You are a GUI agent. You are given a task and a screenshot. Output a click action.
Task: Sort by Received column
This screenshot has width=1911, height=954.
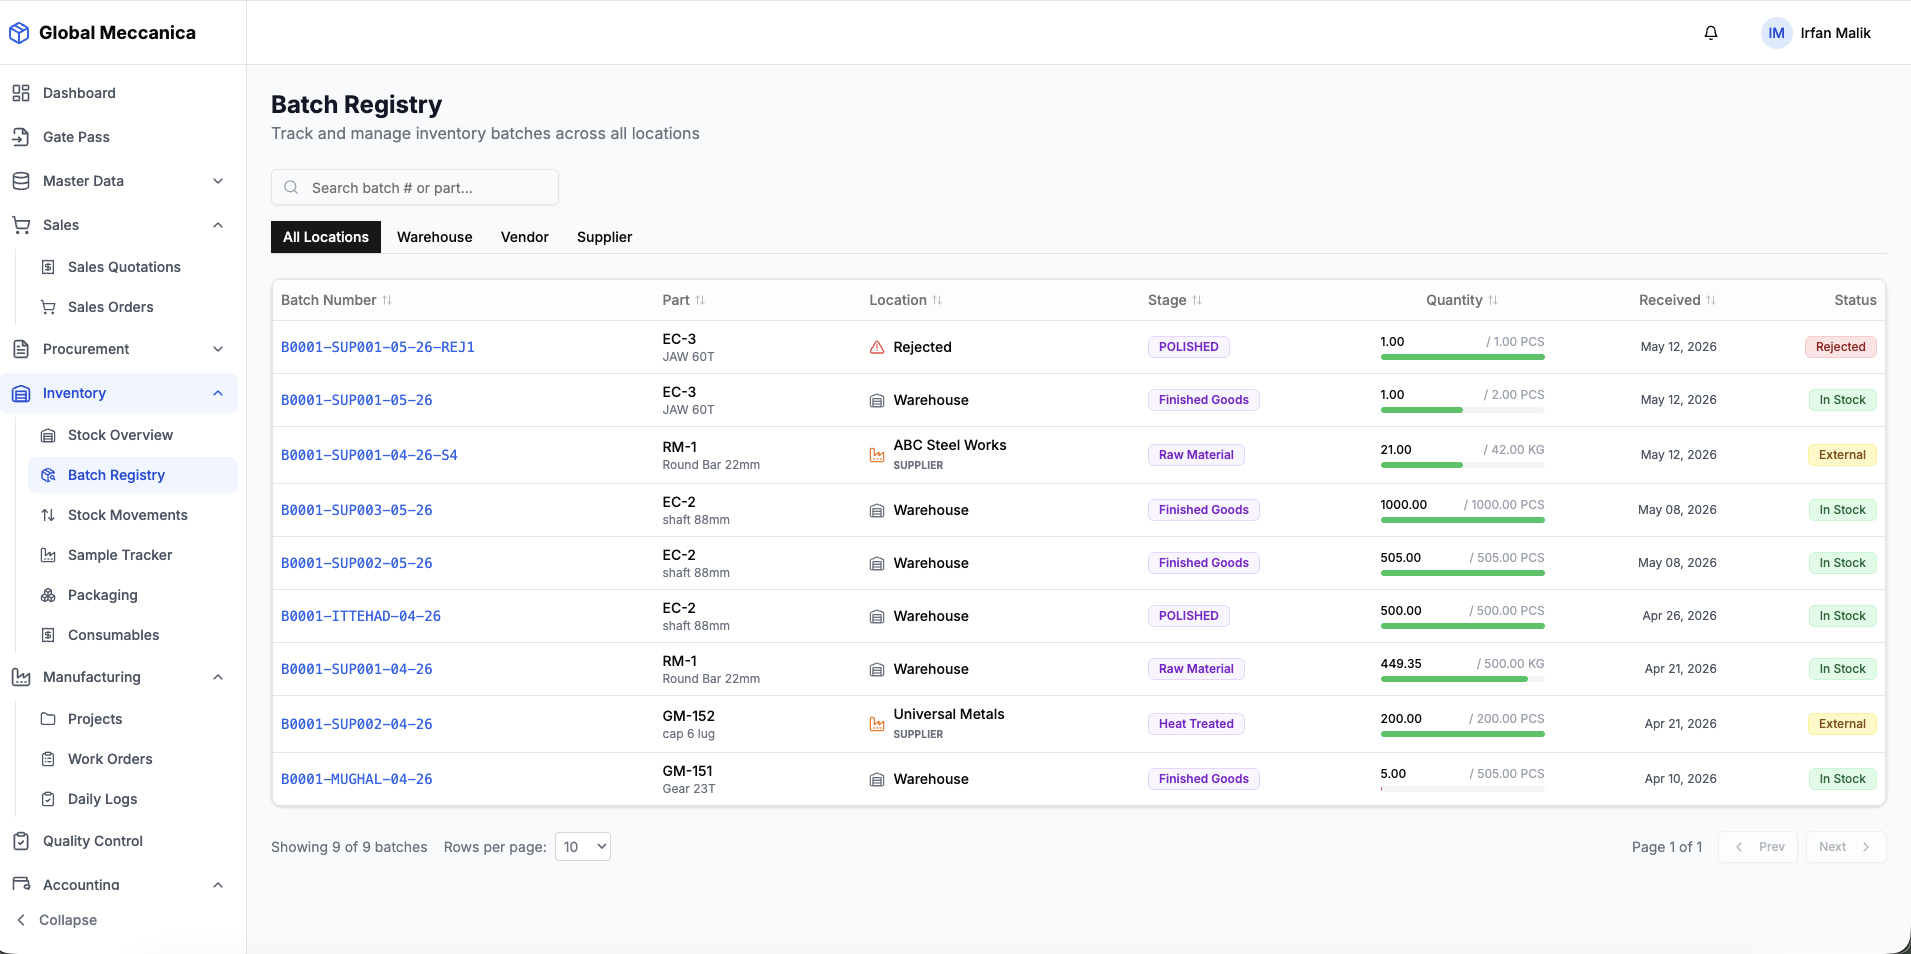(1677, 300)
